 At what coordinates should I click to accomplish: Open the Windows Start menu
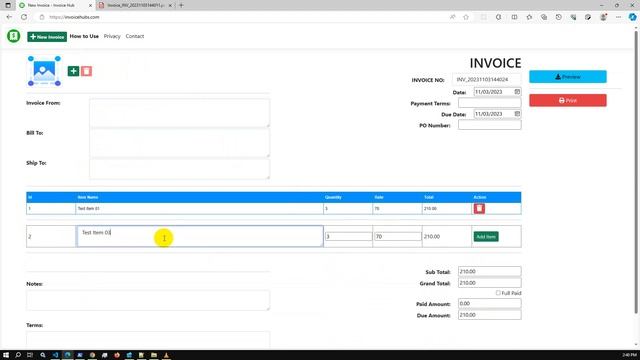(6, 355)
